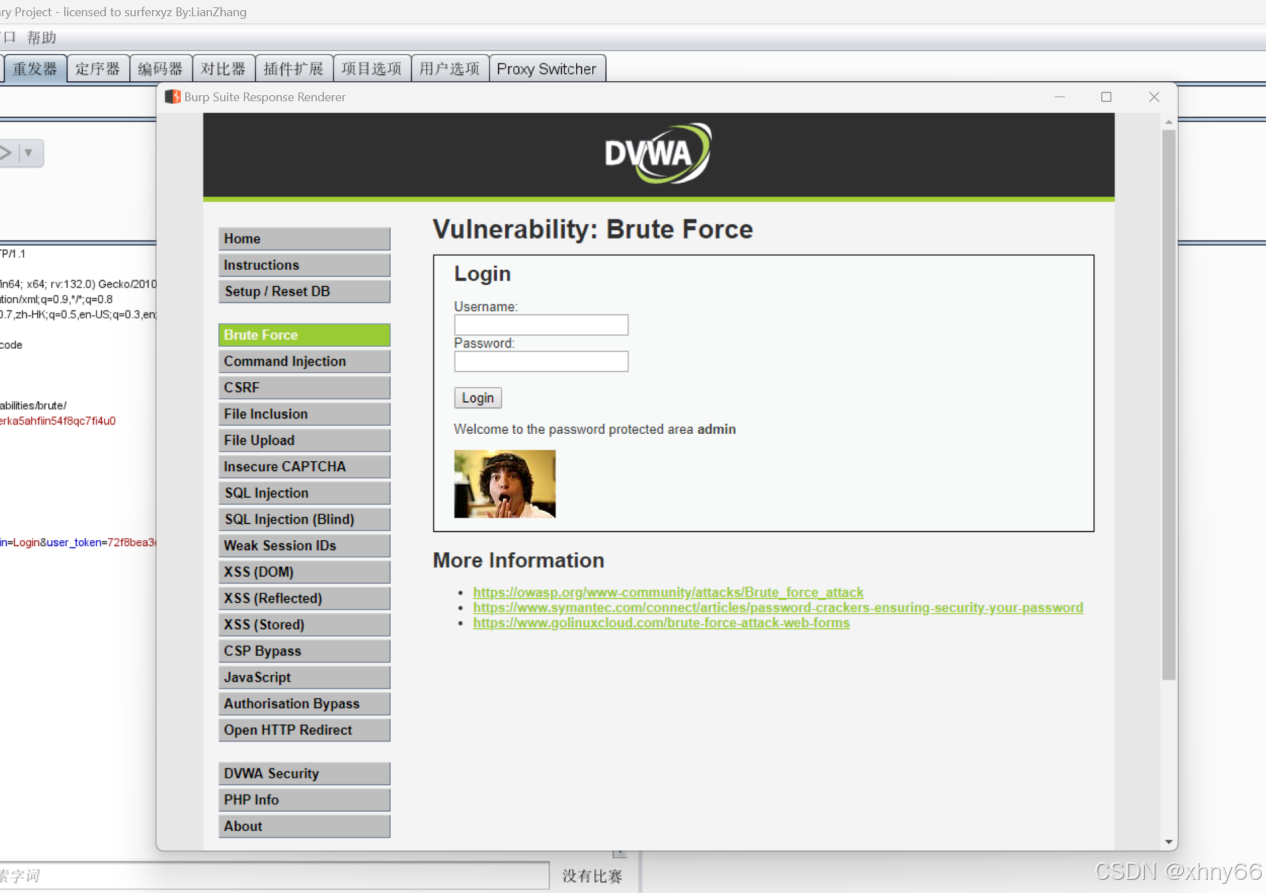1266x893 pixels.
Task: Click the Vulnerability: Brute Force heading
Action: [x=593, y=229]
